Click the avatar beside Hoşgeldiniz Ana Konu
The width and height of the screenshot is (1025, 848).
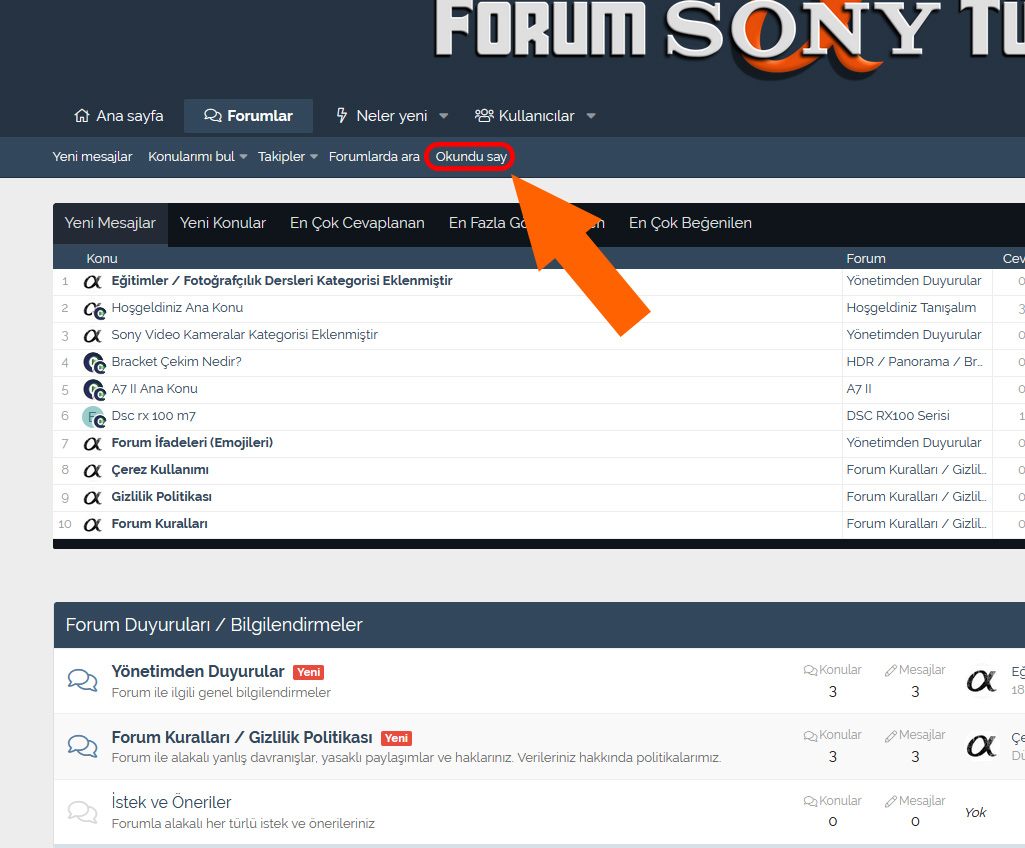(94, 309)
